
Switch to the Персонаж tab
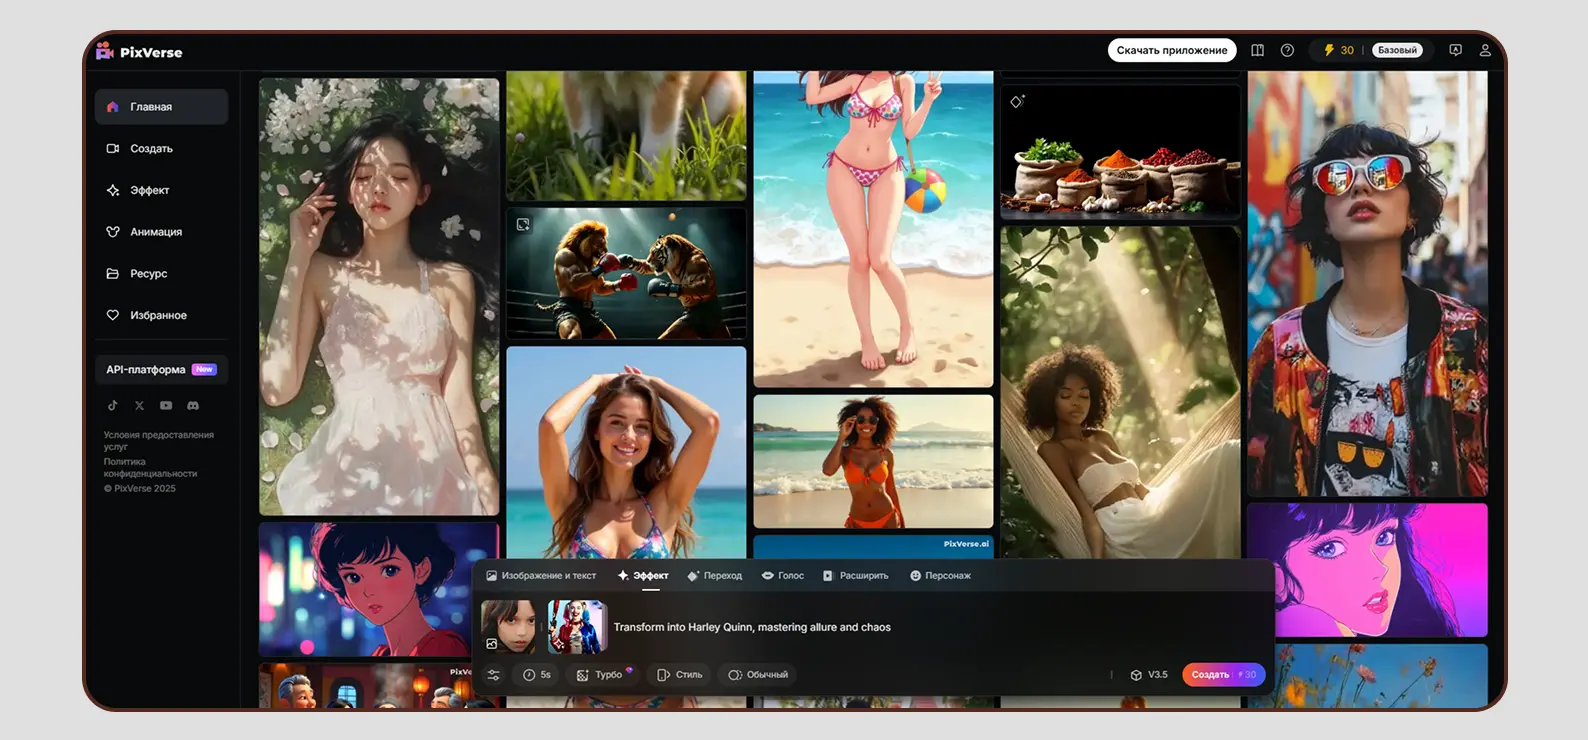pyautogui.click(x=941, y=576)
